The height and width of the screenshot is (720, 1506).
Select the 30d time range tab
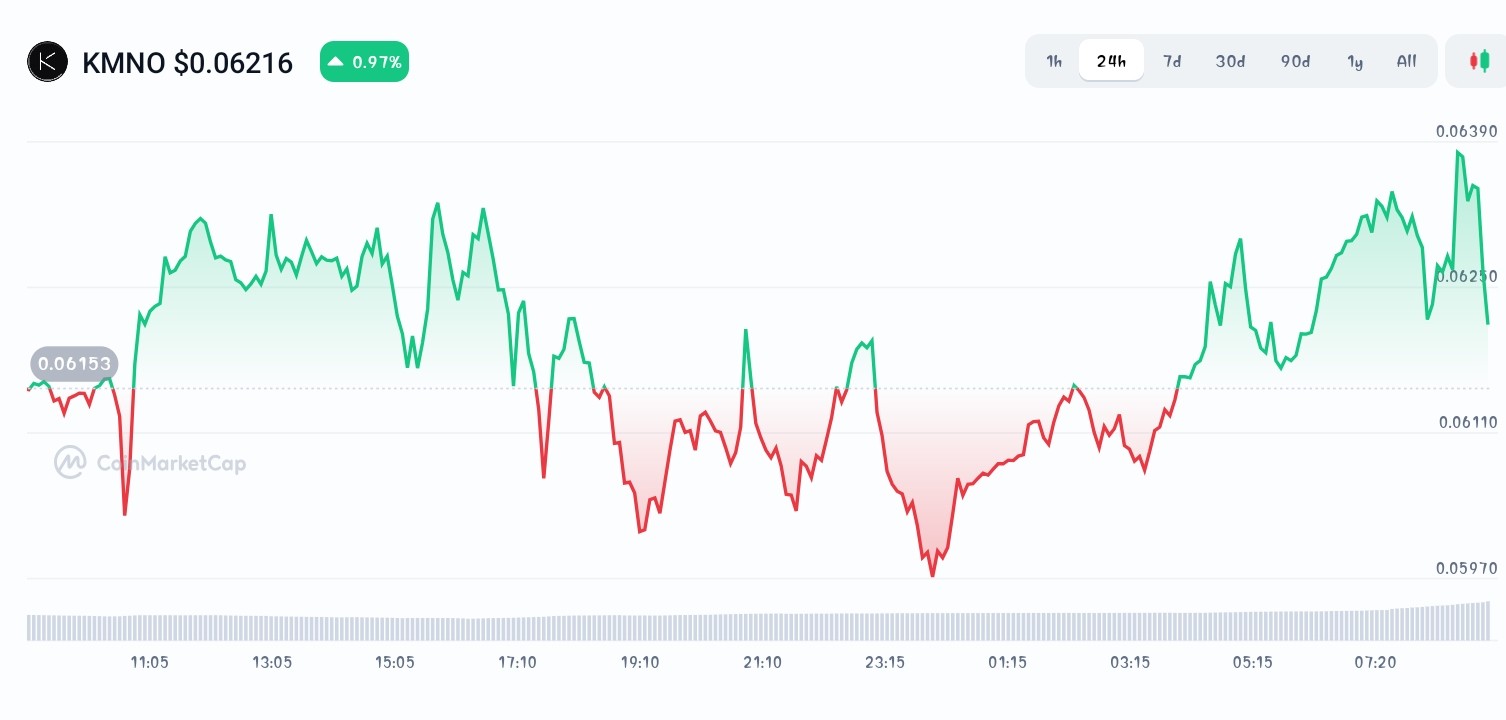pos(1230,61)
